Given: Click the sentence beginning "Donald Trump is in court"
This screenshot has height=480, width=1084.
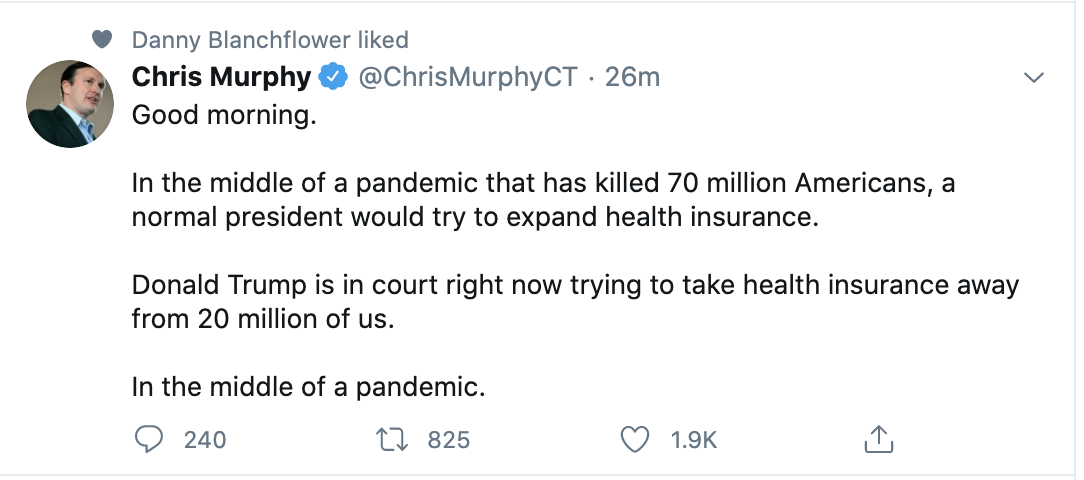Looking at the screenshot, I should (x=575, y=286).
